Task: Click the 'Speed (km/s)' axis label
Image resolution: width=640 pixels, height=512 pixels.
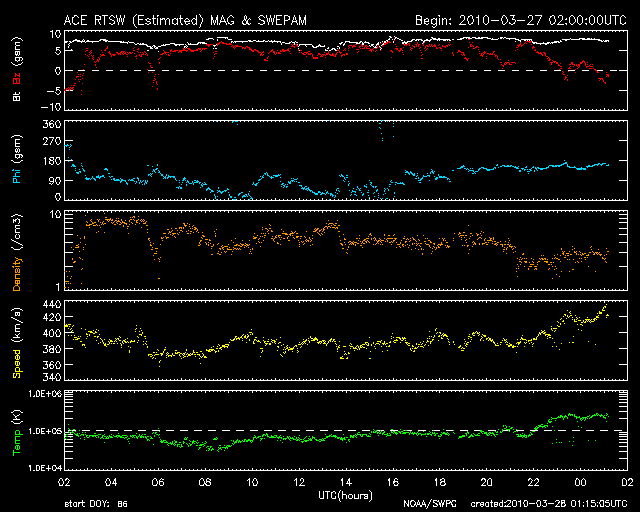Action: click(16, 343)
